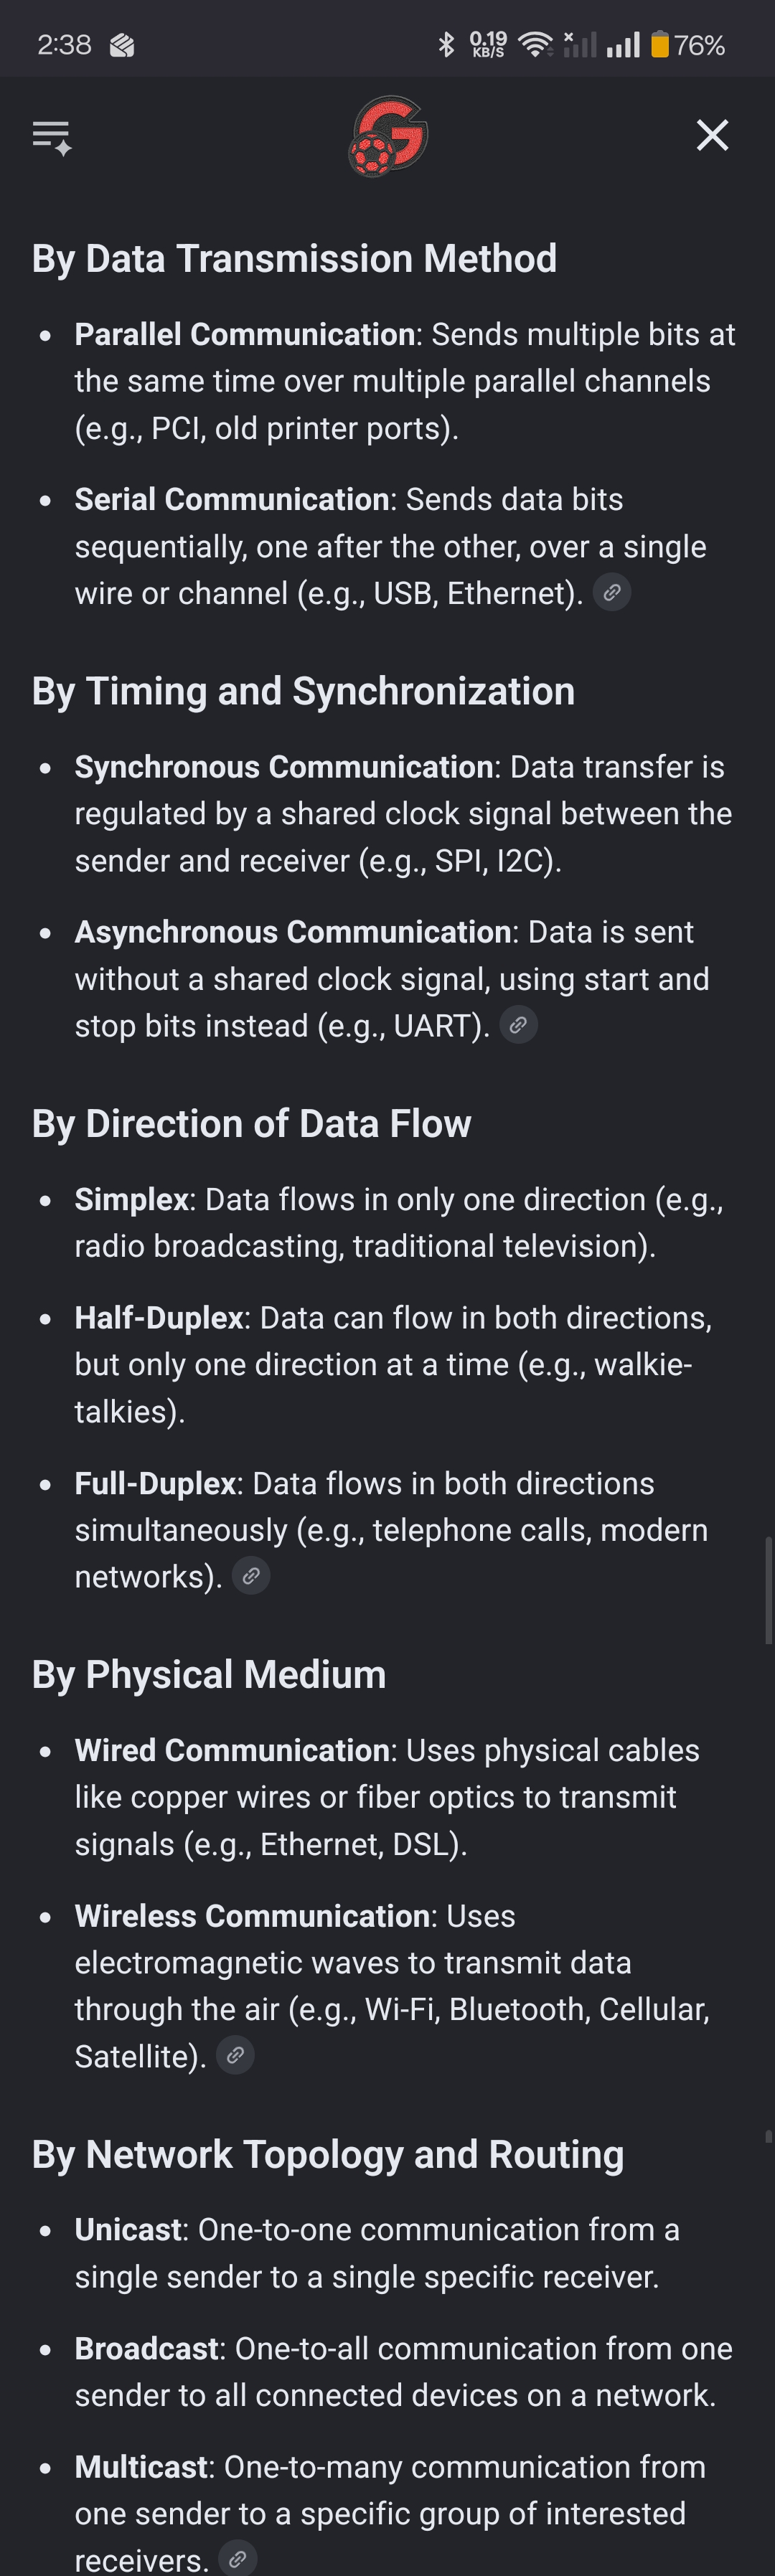Screen dimensions: 775x2576
Task: Open the source link after Full-Duplex paragraph
Action: coord(251,1576)
